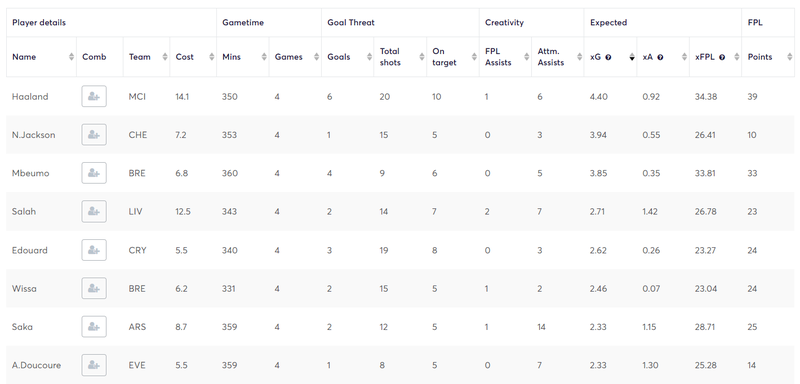Screen dimensions: 800x384
Task: Click the Expected group header
Action: click(x=609, y=22)
